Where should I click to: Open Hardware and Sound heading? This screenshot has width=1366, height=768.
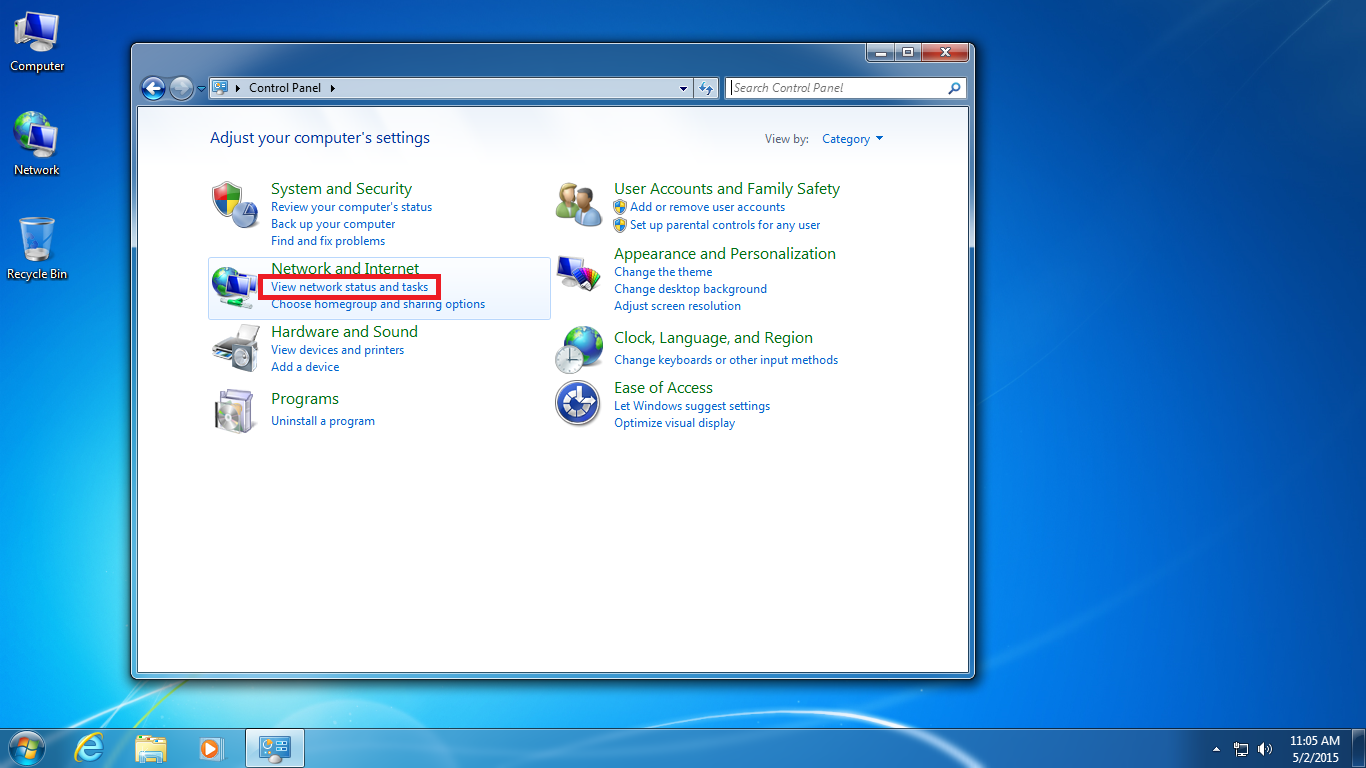(x=344, y=332)
